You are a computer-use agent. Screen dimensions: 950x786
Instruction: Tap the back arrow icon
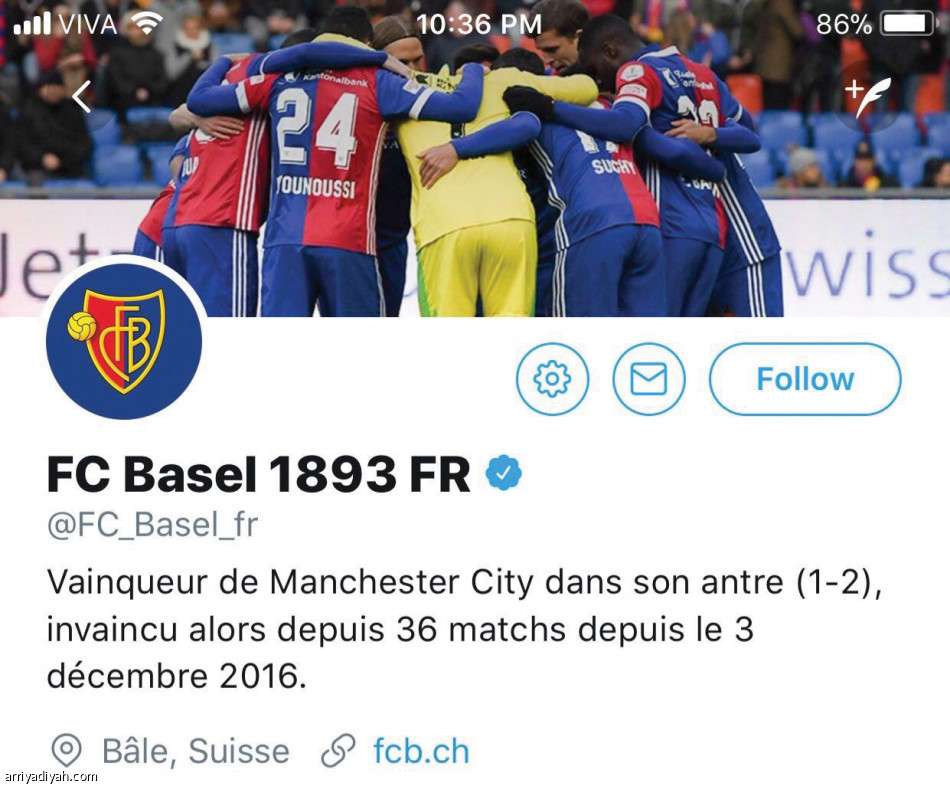82,97
